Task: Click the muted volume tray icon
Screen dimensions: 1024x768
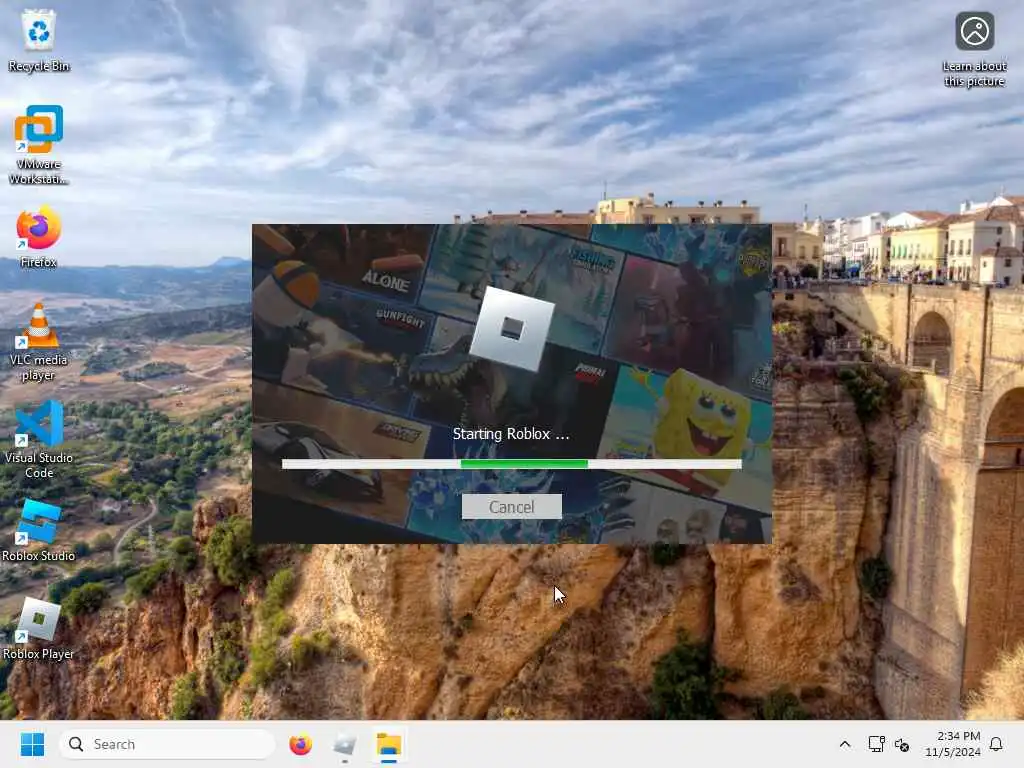Action: (x=902, y=744)
